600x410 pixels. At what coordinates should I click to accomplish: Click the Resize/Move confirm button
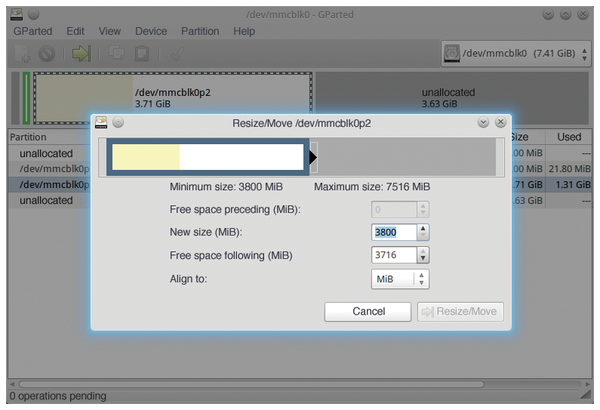point(460,312)
